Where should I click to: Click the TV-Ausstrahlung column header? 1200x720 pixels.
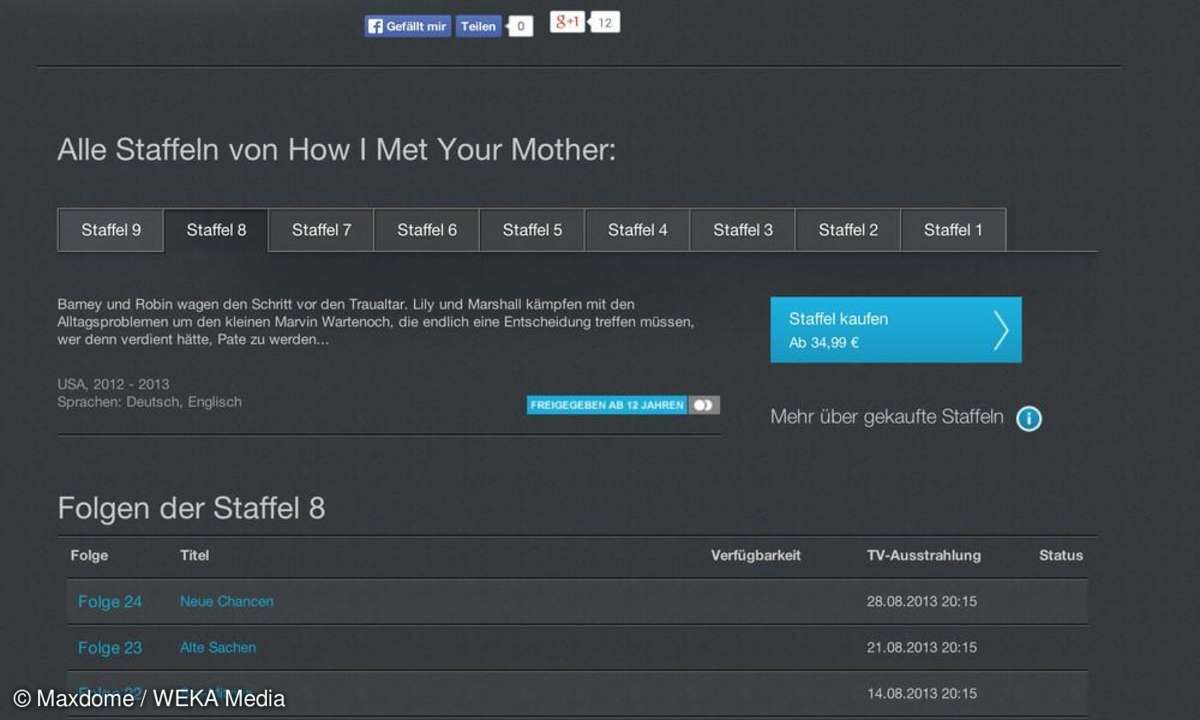click(924, 555)
